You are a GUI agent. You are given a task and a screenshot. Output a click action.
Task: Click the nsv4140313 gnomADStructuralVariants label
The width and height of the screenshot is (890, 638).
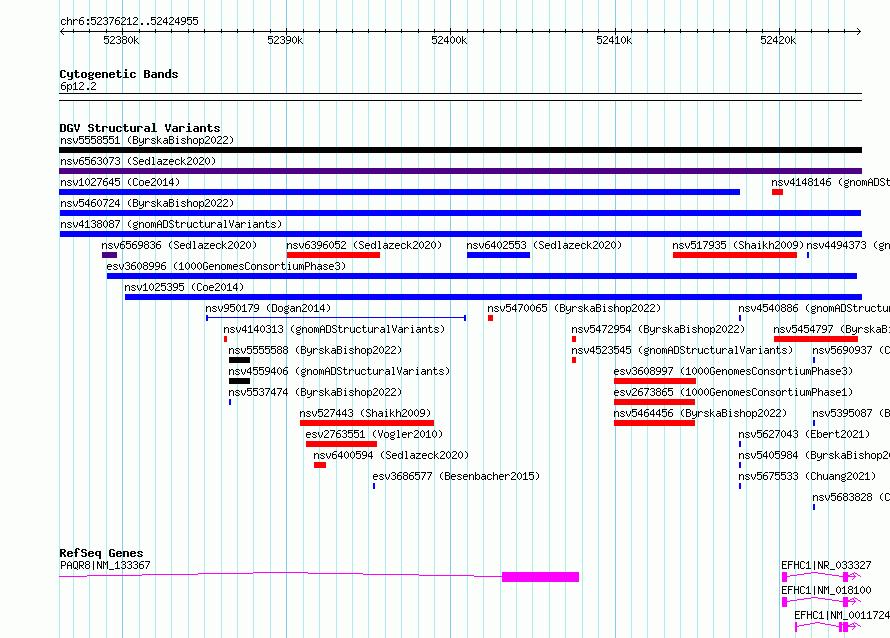[334, 329]
